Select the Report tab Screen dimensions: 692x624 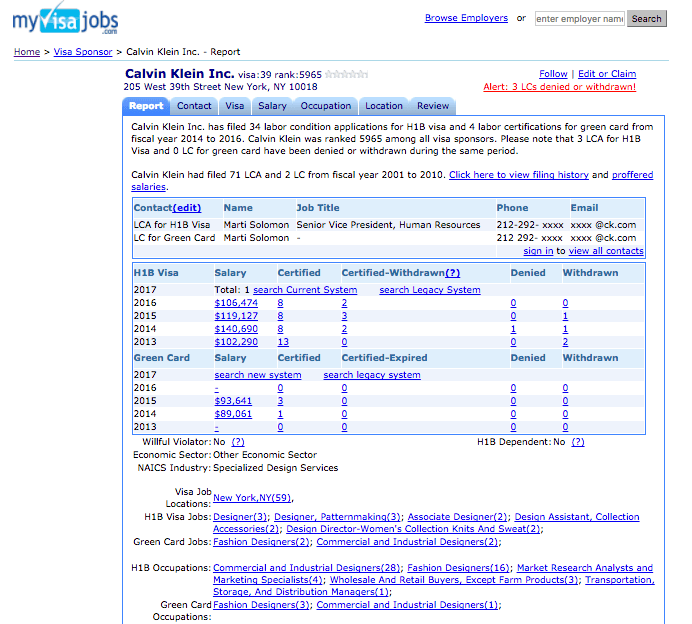(146, 106)
